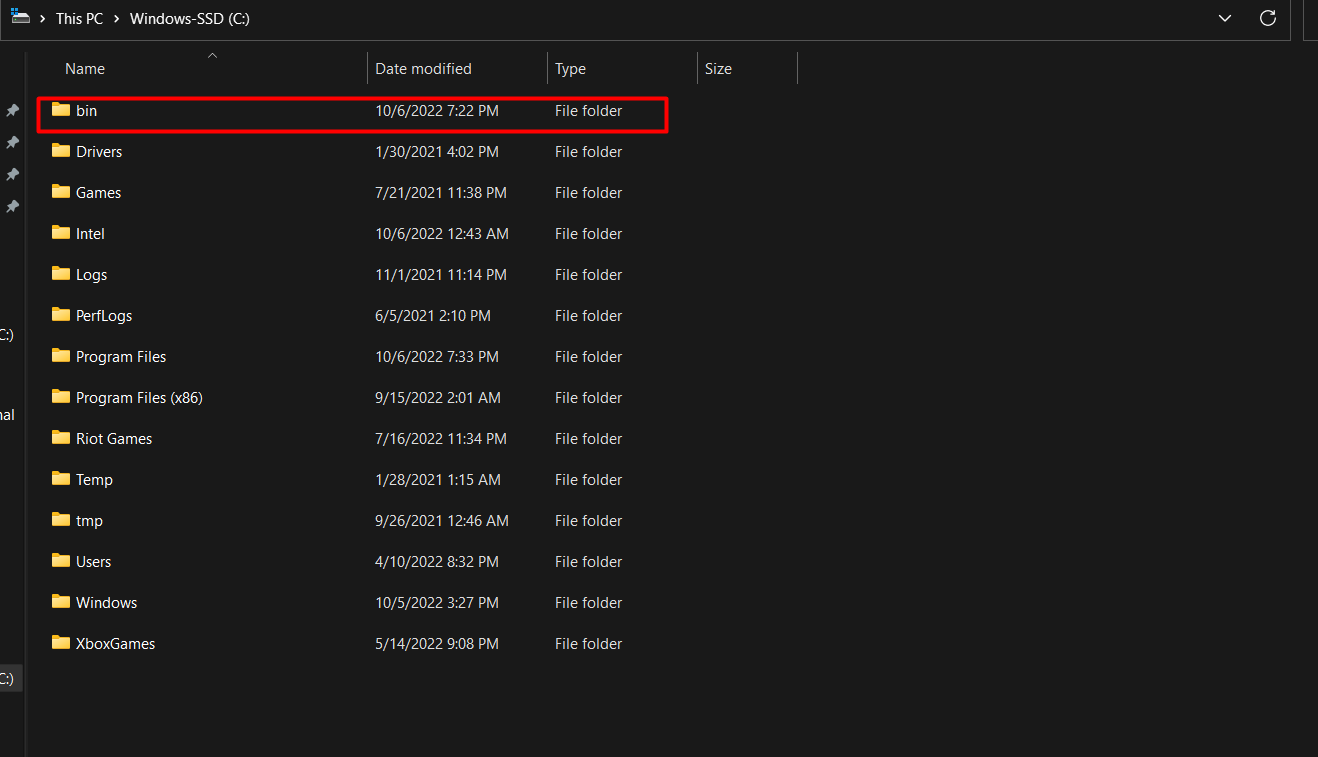The height and width of the screenshot is (757, 1318).
Task: Click the bin folder icon
Action: pyautogui.click(x=61, y=110)
